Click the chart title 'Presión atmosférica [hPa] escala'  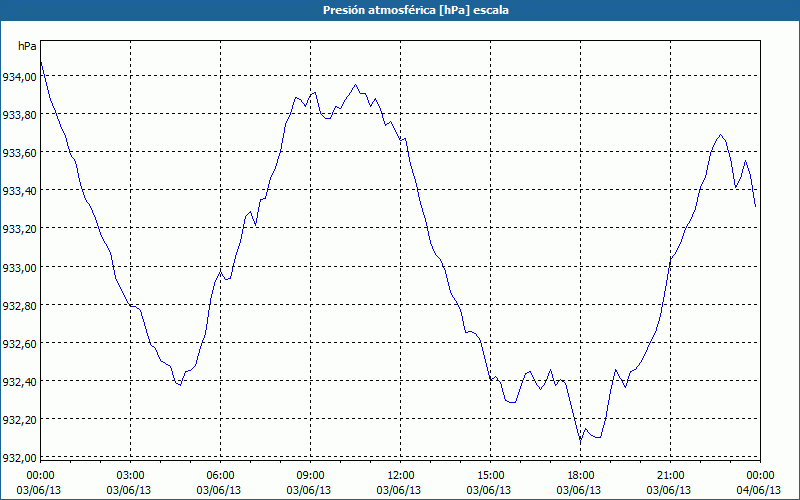[x=415, y=10]
